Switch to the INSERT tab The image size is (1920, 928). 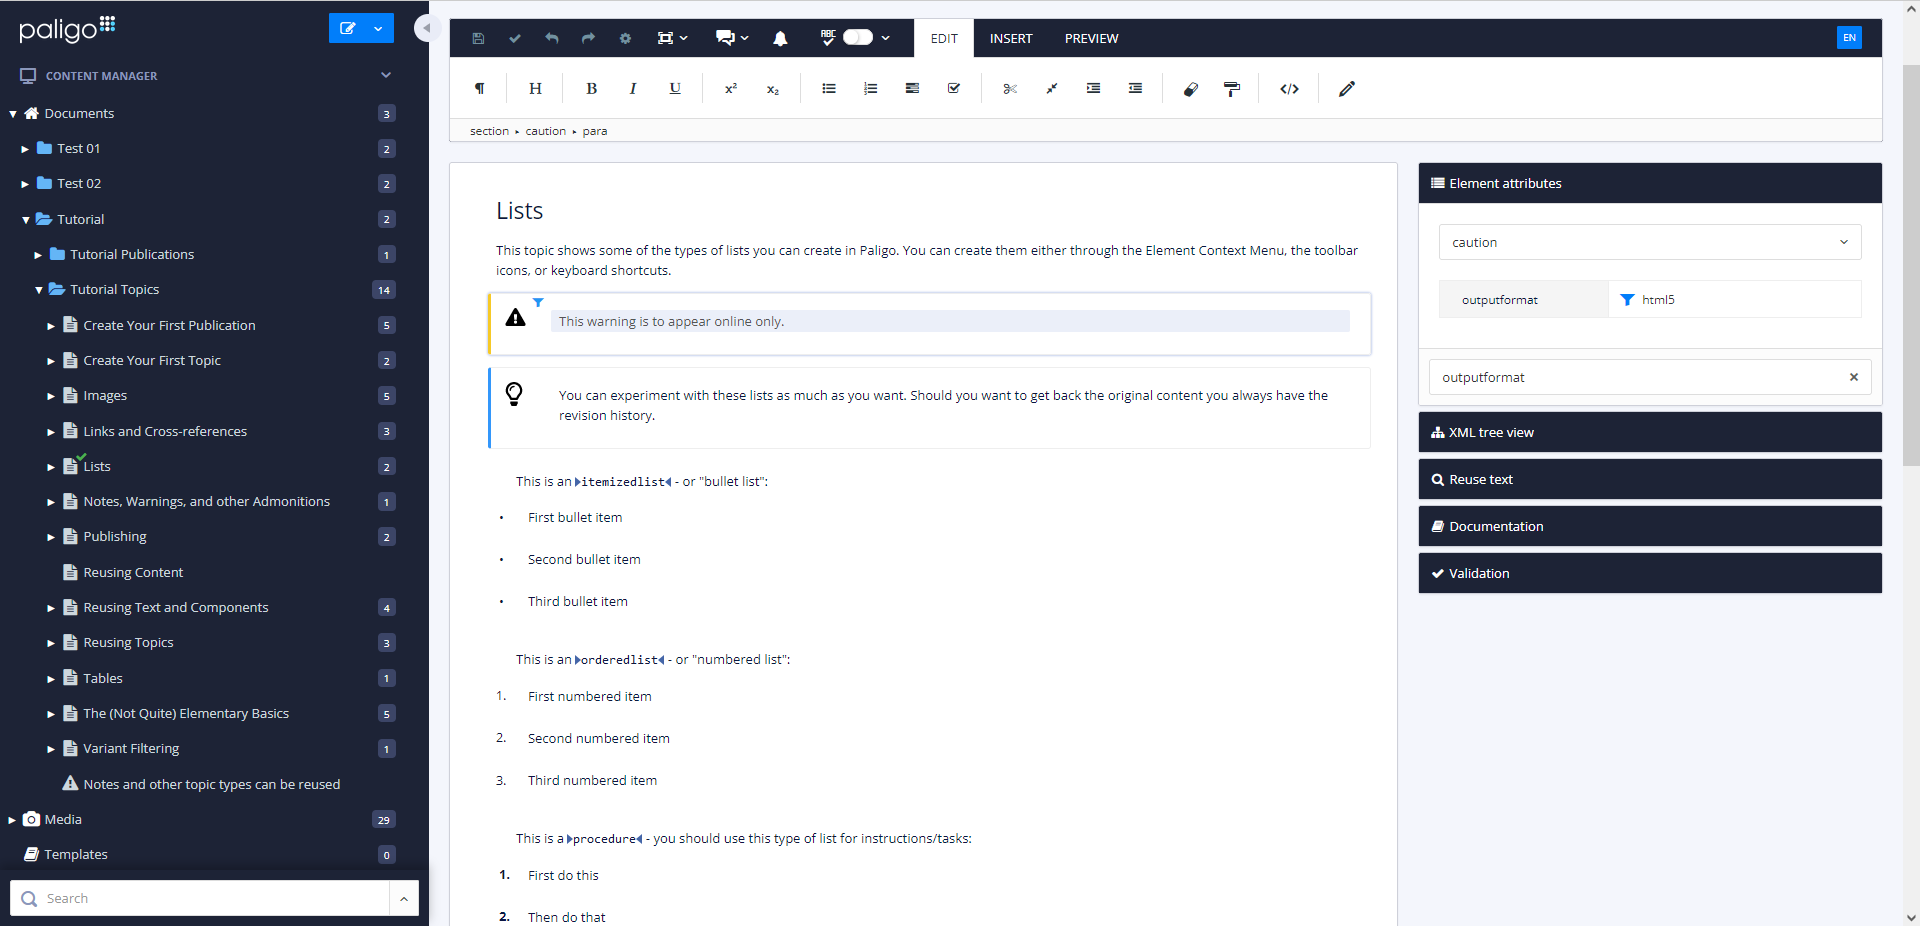[x=1010, y=38]
